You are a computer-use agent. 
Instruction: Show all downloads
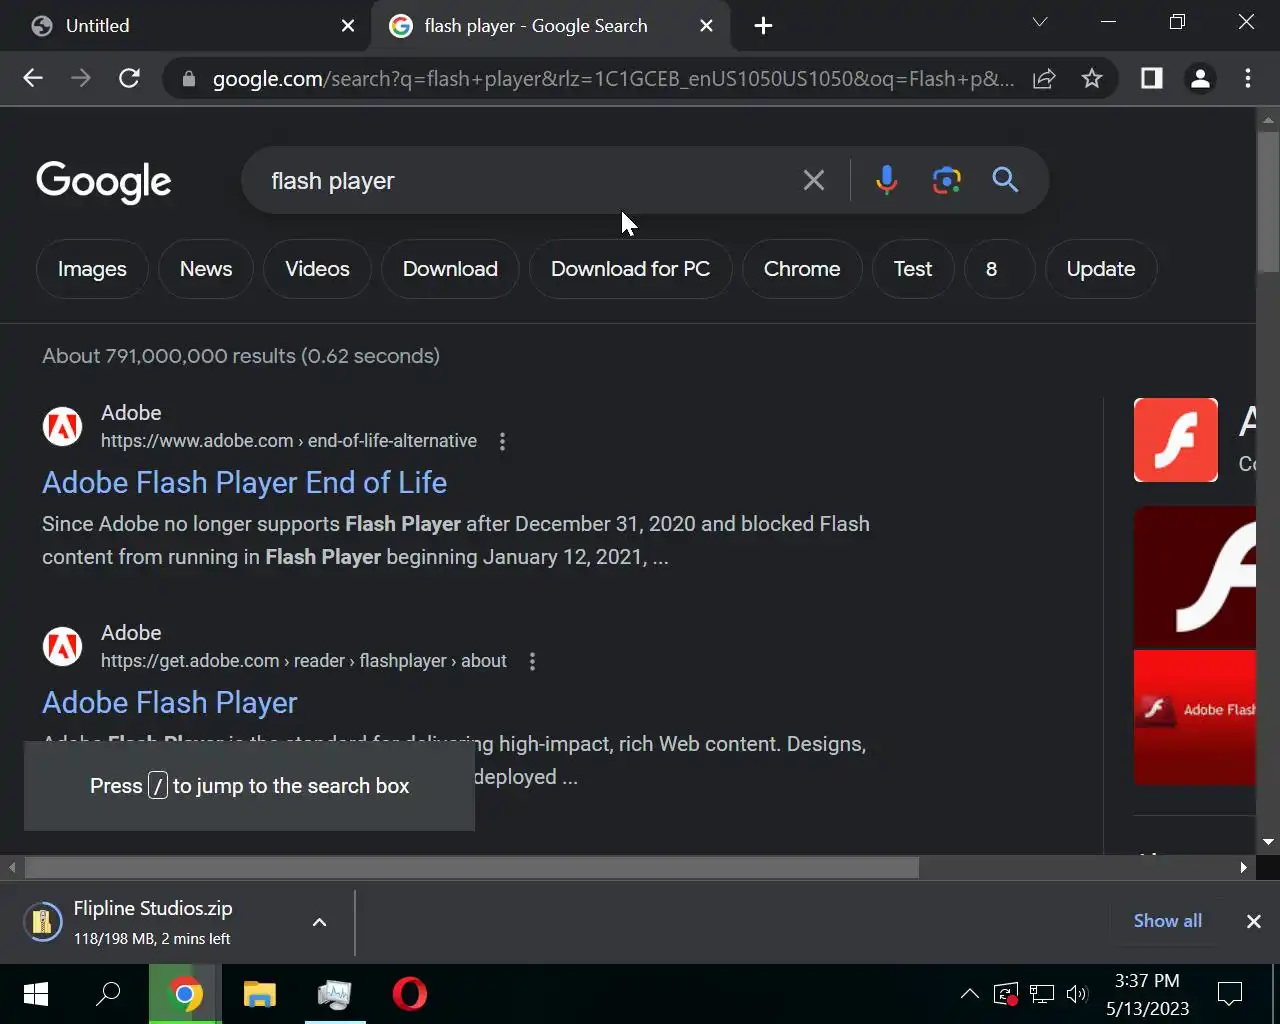coord(1167,921)
